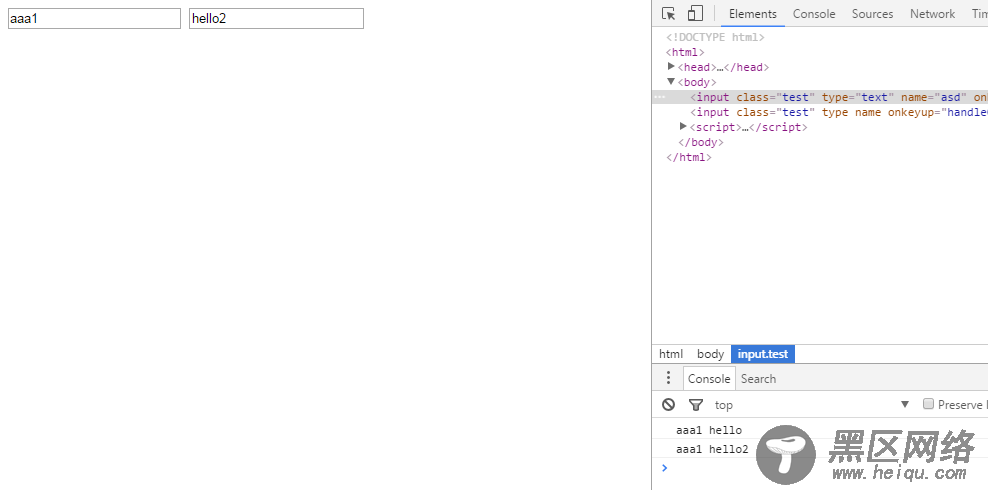
Task: Open the Network tab
Action: (932, 14)
